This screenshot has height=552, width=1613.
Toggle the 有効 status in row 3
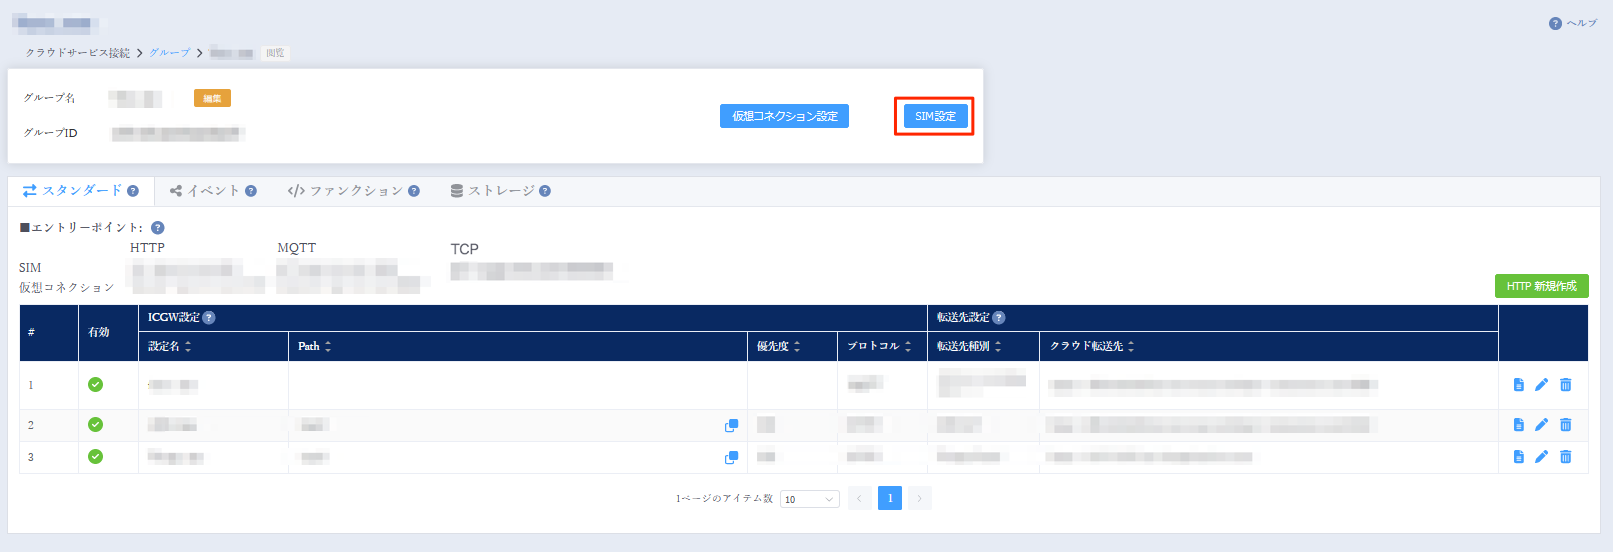96,457
